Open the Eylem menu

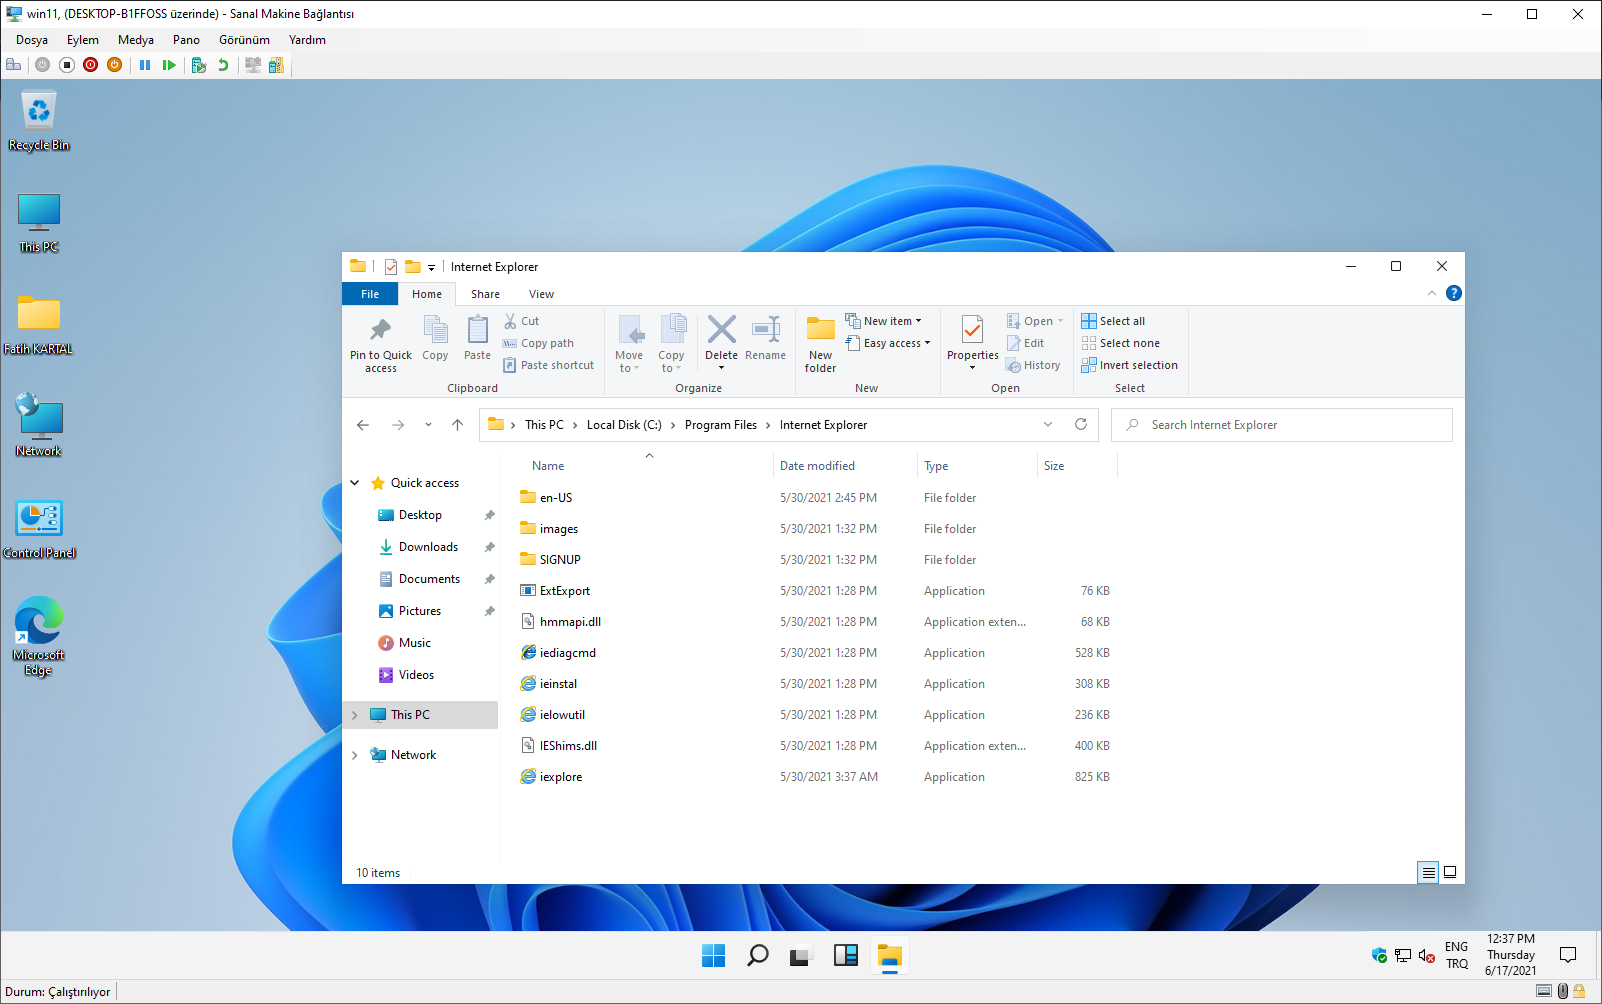pos(83,40)
